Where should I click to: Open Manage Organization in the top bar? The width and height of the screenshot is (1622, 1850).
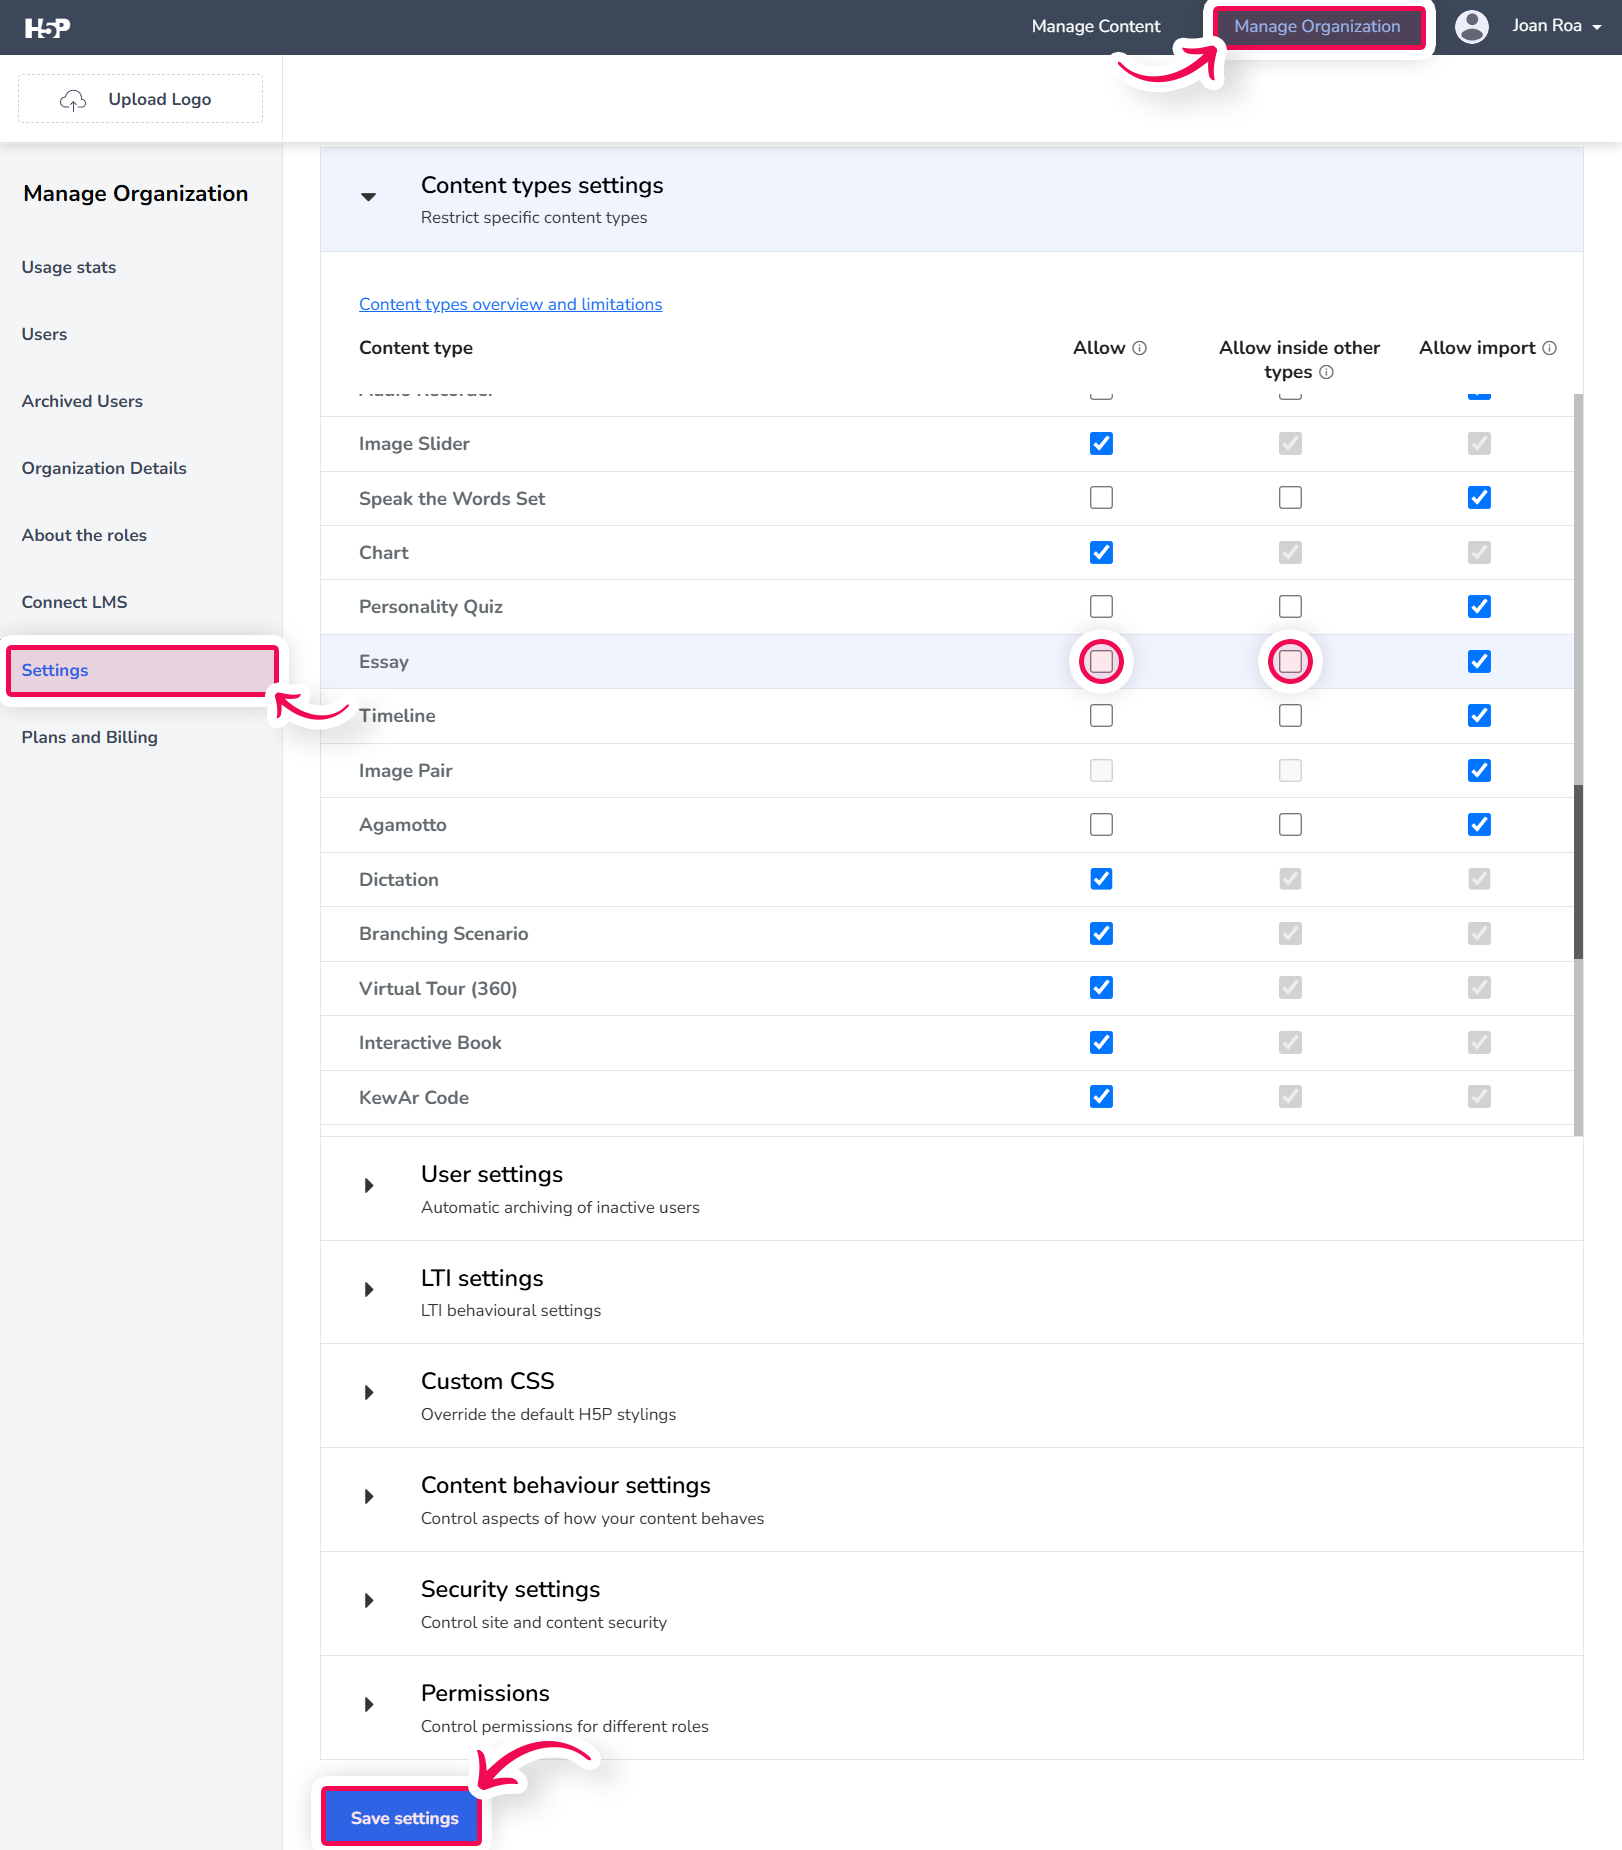pos(1317,27)
